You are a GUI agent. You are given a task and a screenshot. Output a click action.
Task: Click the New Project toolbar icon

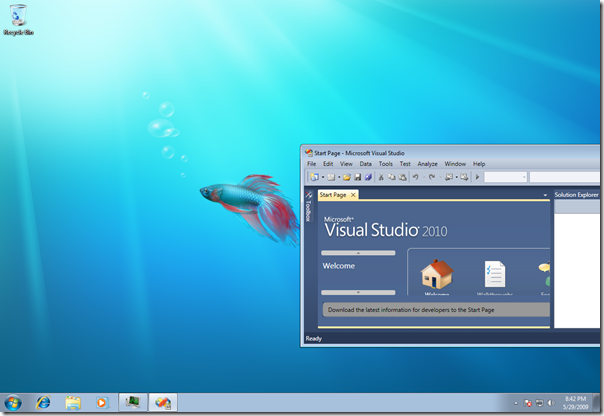point(313,177)
